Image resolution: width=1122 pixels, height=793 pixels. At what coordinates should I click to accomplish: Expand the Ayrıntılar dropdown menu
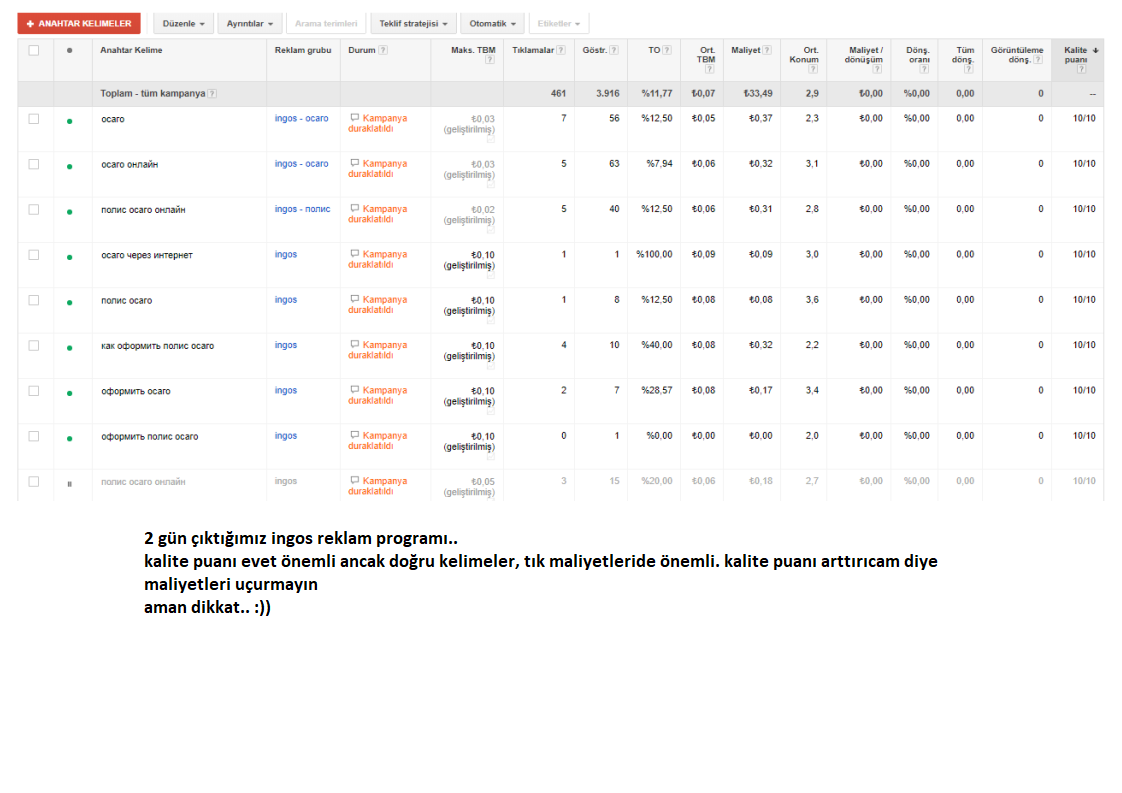point(250,24)
